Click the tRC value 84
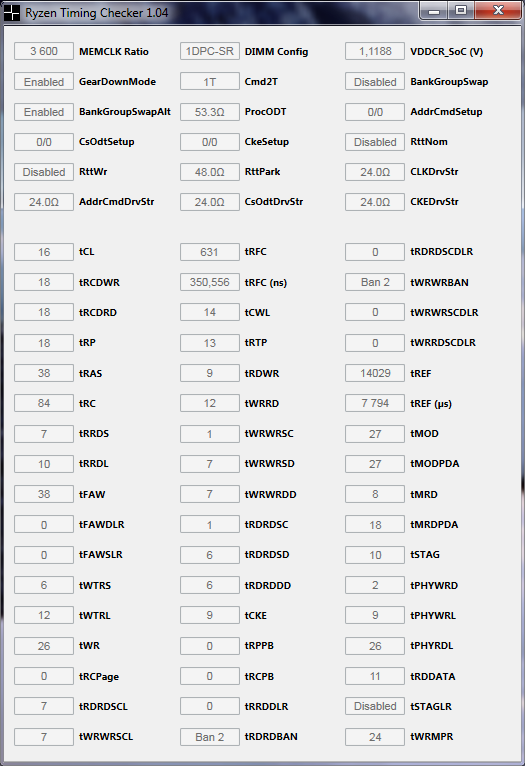The width and height of the screenshot is (525, 766). (44, 404)
